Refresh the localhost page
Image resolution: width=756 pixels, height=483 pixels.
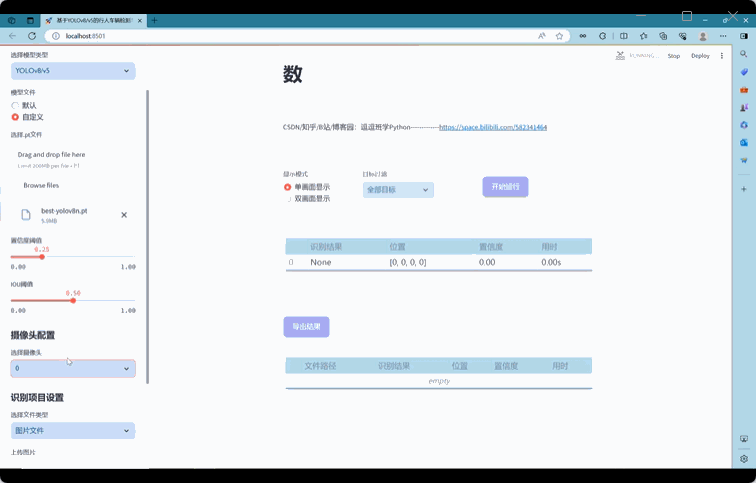tap(32, 36)
